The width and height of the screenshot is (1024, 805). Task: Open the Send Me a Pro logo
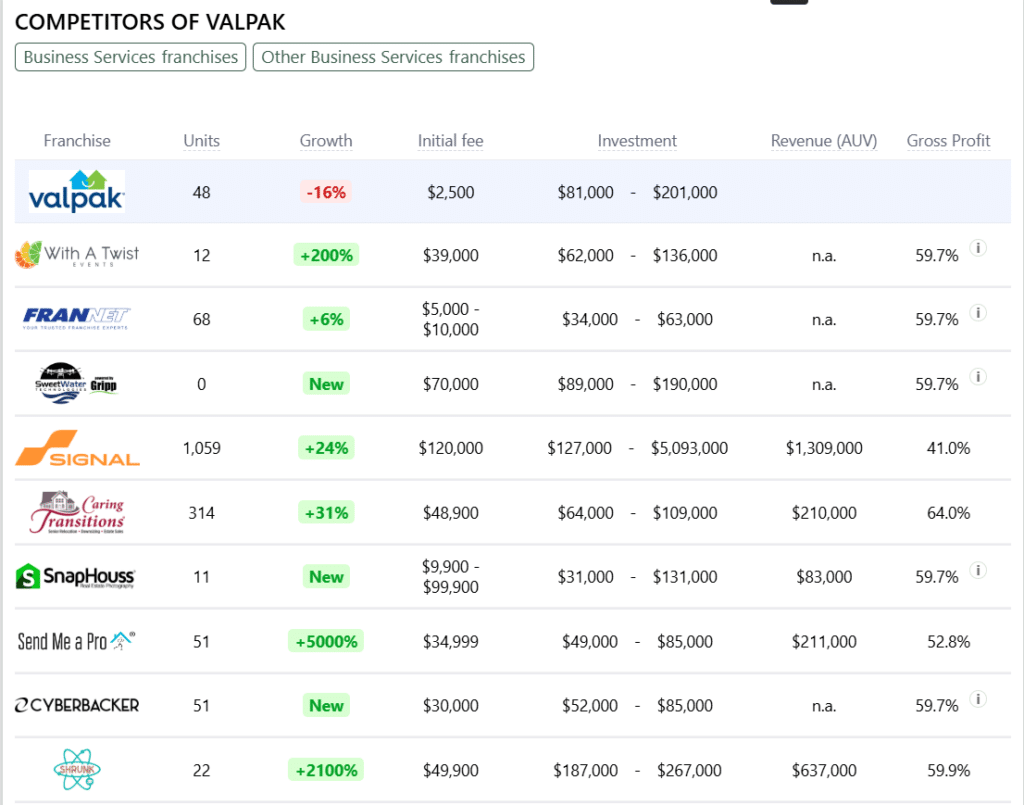[76, 641]
